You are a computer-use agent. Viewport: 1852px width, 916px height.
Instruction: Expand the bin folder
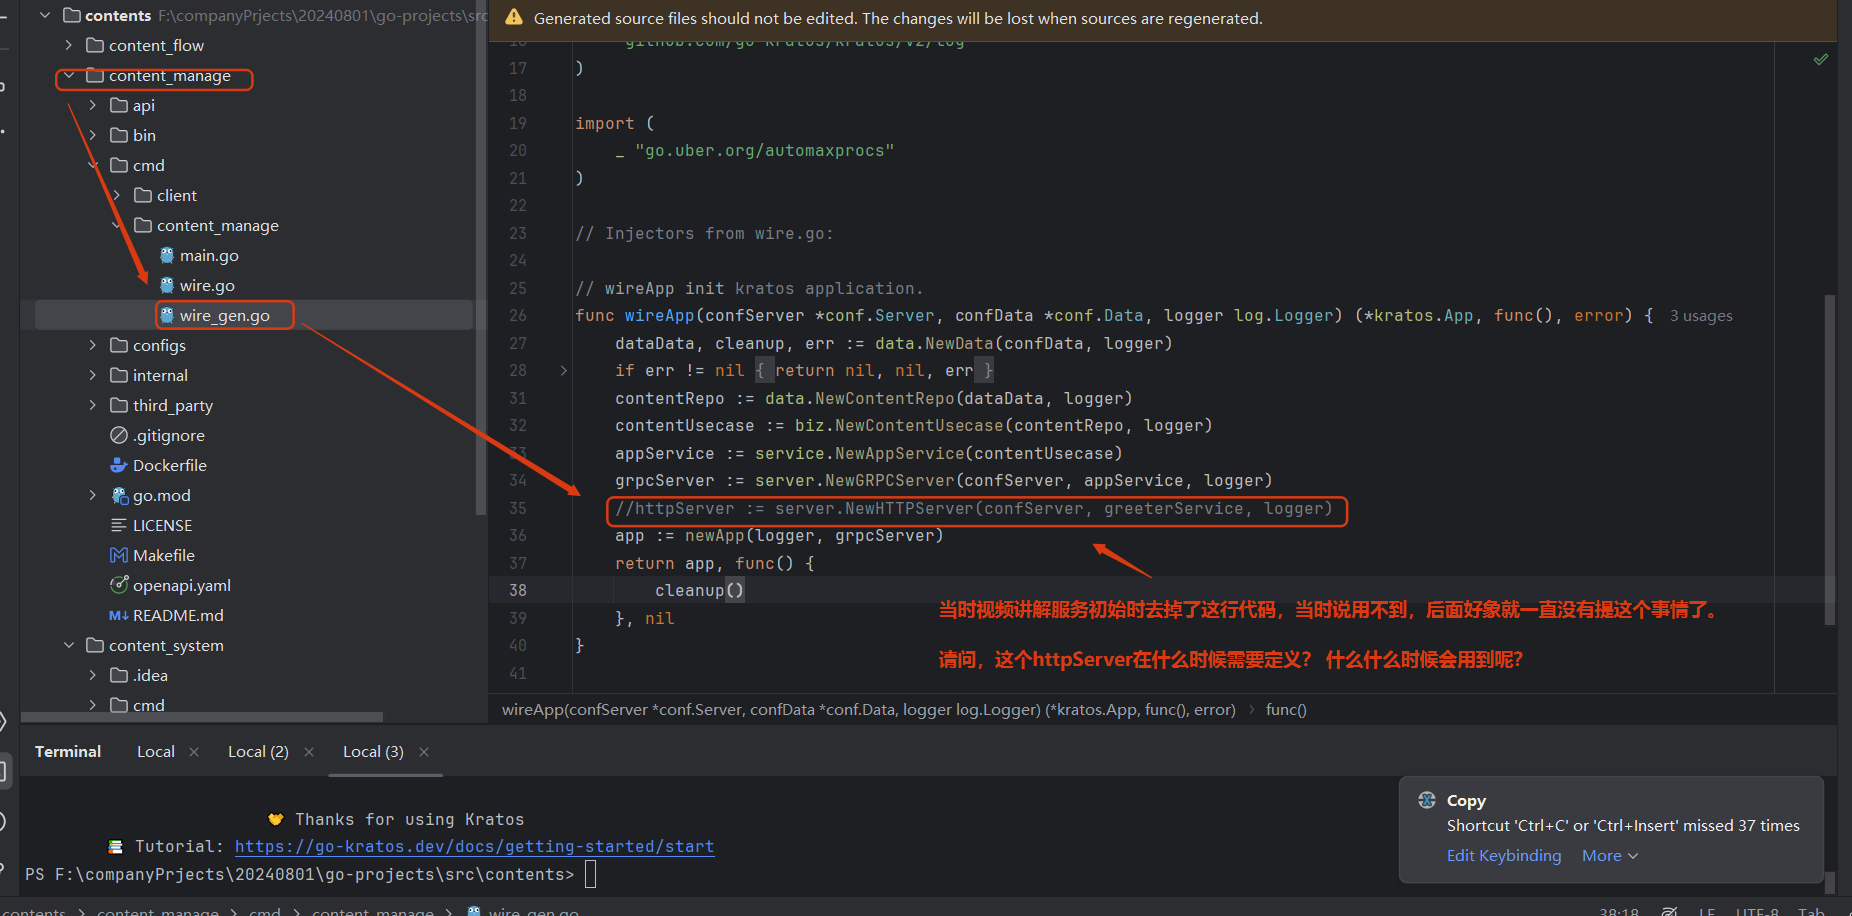coord(93,135)
